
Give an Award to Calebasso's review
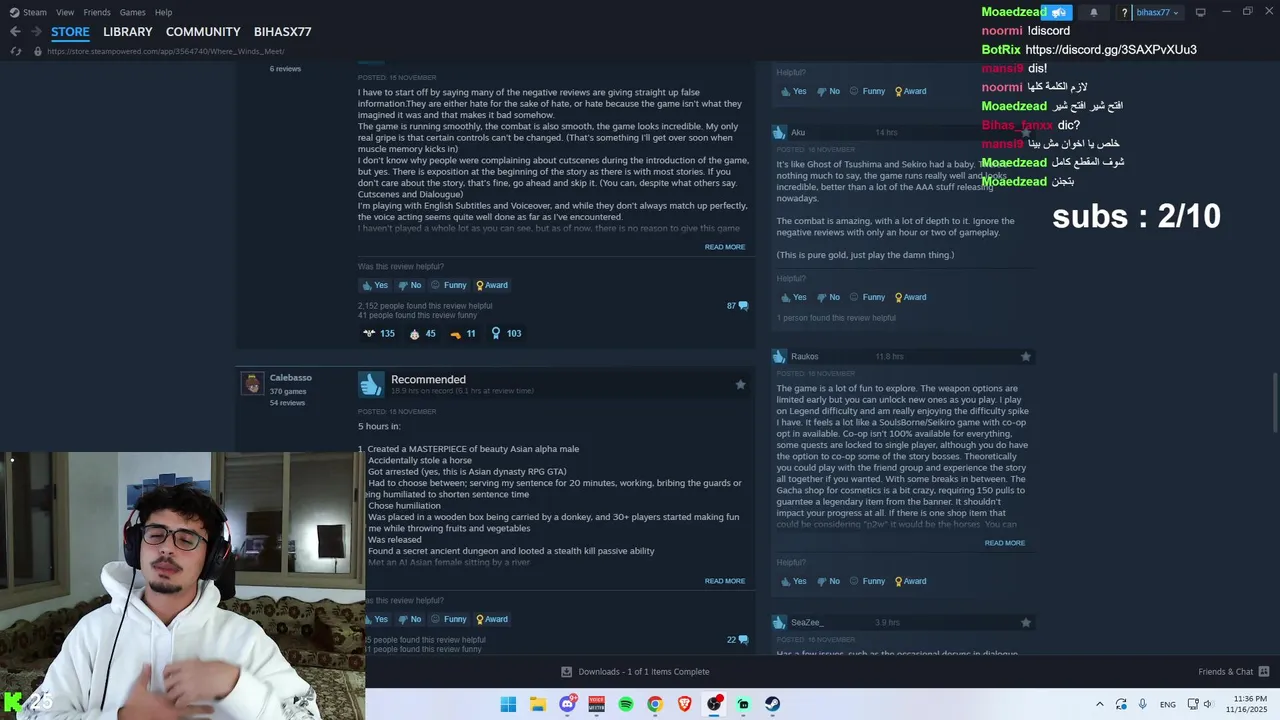pos(491,619)
